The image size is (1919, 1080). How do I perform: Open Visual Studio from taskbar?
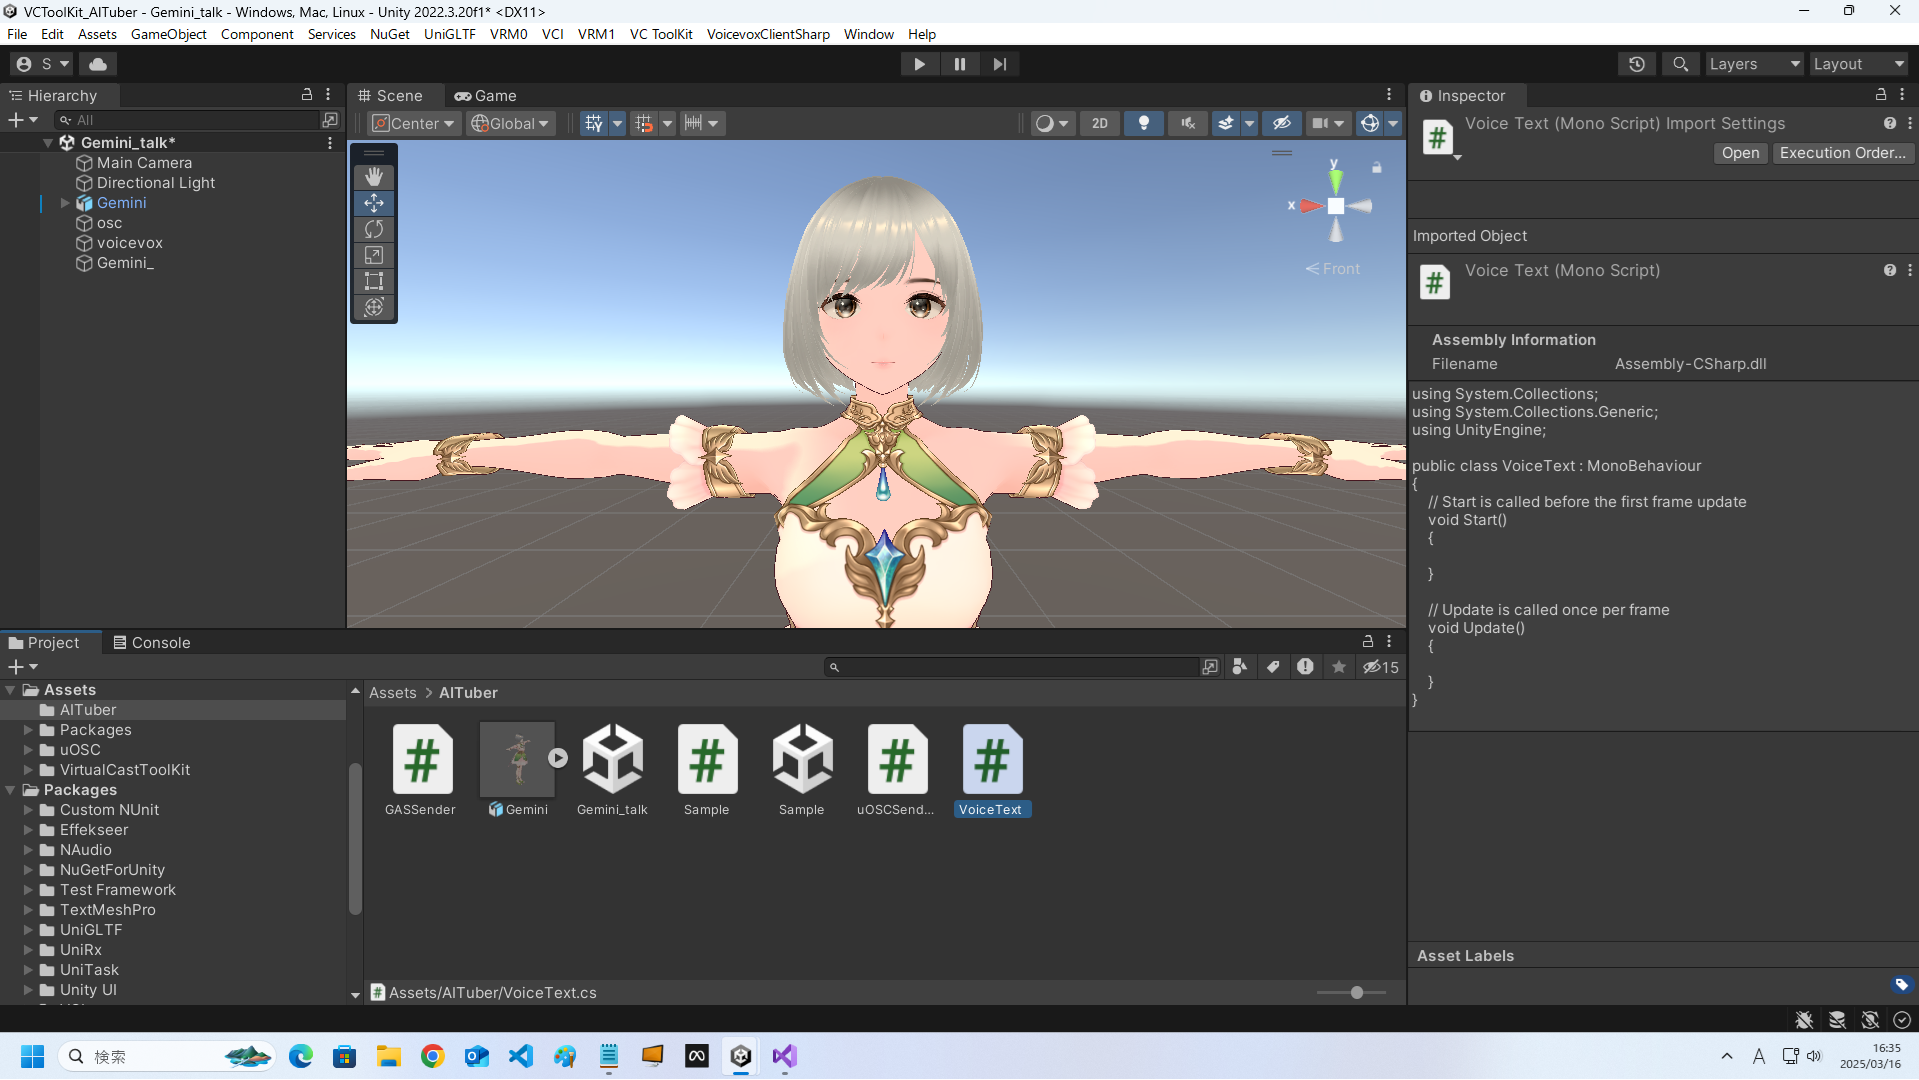785,1056
